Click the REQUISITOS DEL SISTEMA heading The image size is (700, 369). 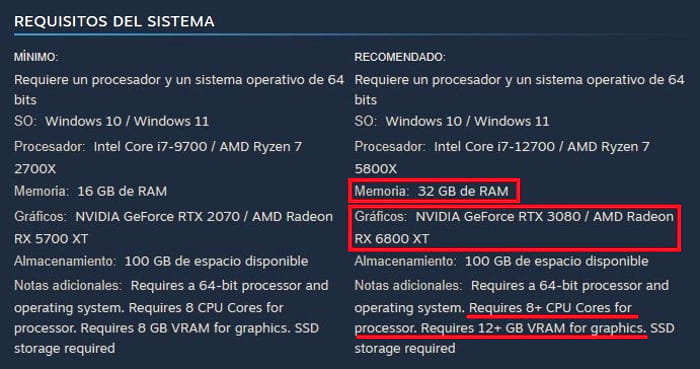point(114,21)
